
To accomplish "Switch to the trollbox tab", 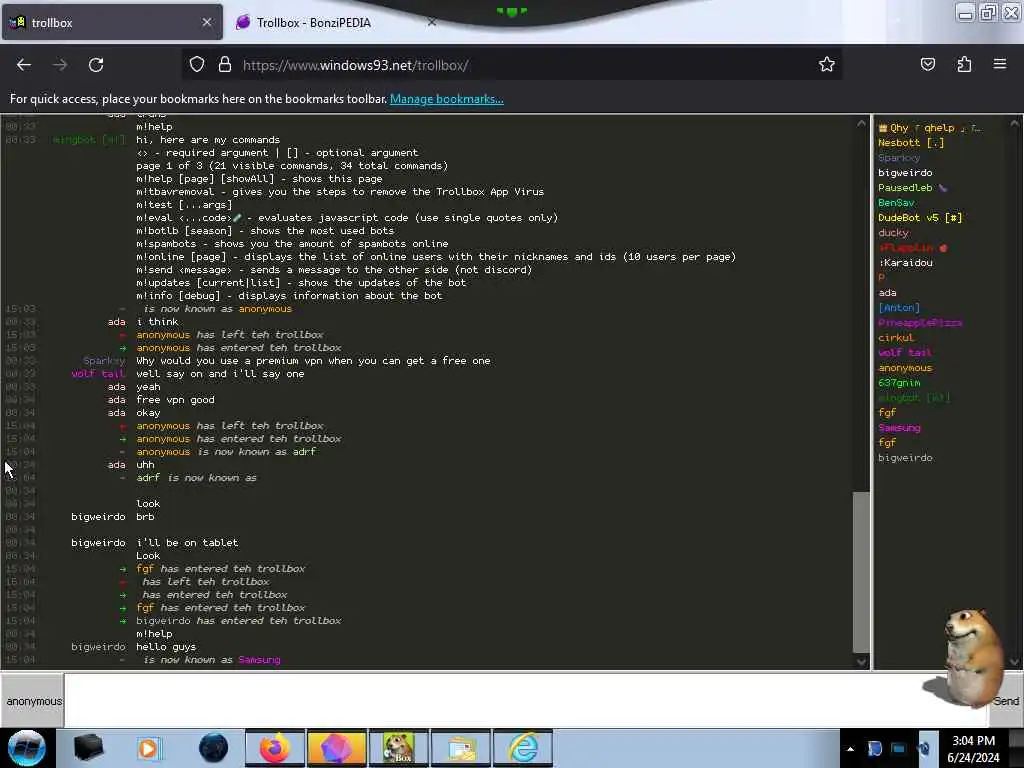I will tap(111, 22).
